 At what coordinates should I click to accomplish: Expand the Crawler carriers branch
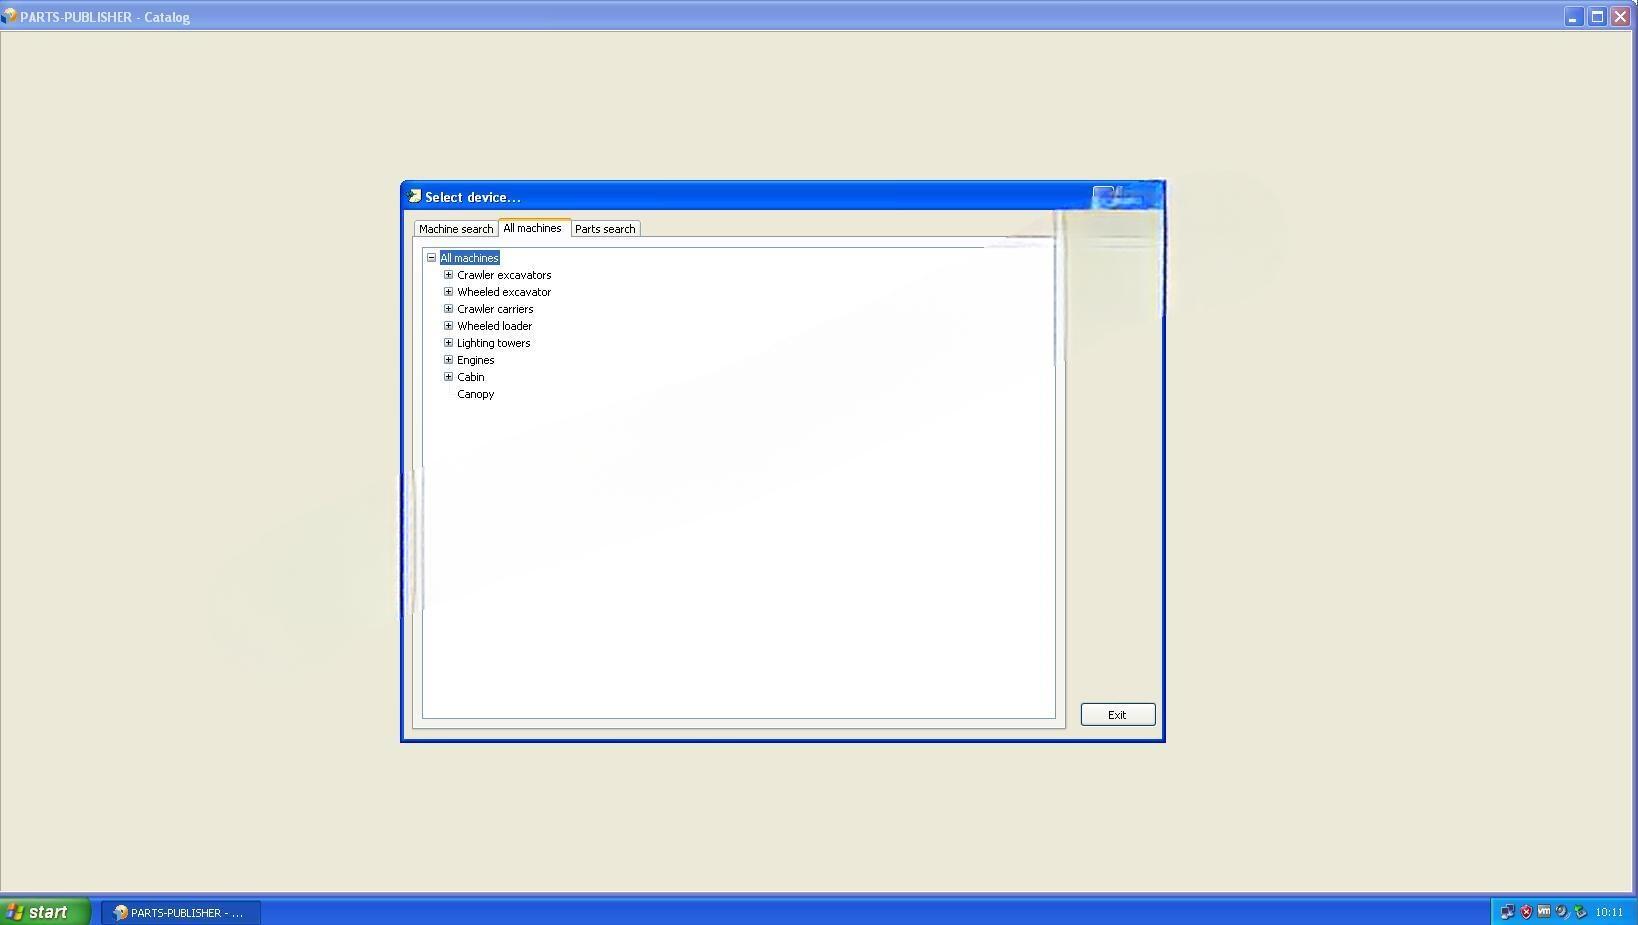coord(448,309)
